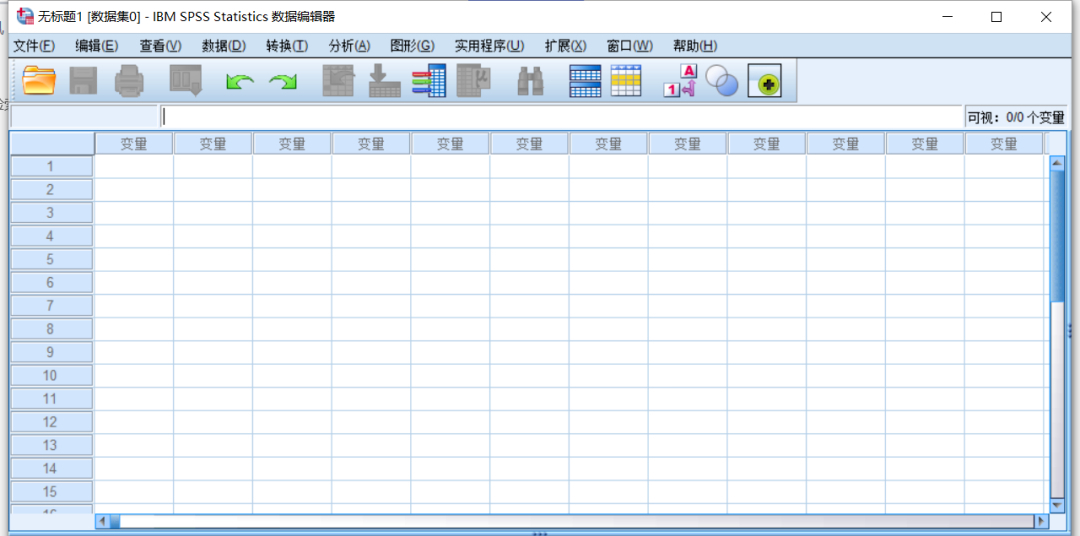Open the 扩展(X) menu
This screenshot has height=536, width=1080.
(x=565, y=46)
